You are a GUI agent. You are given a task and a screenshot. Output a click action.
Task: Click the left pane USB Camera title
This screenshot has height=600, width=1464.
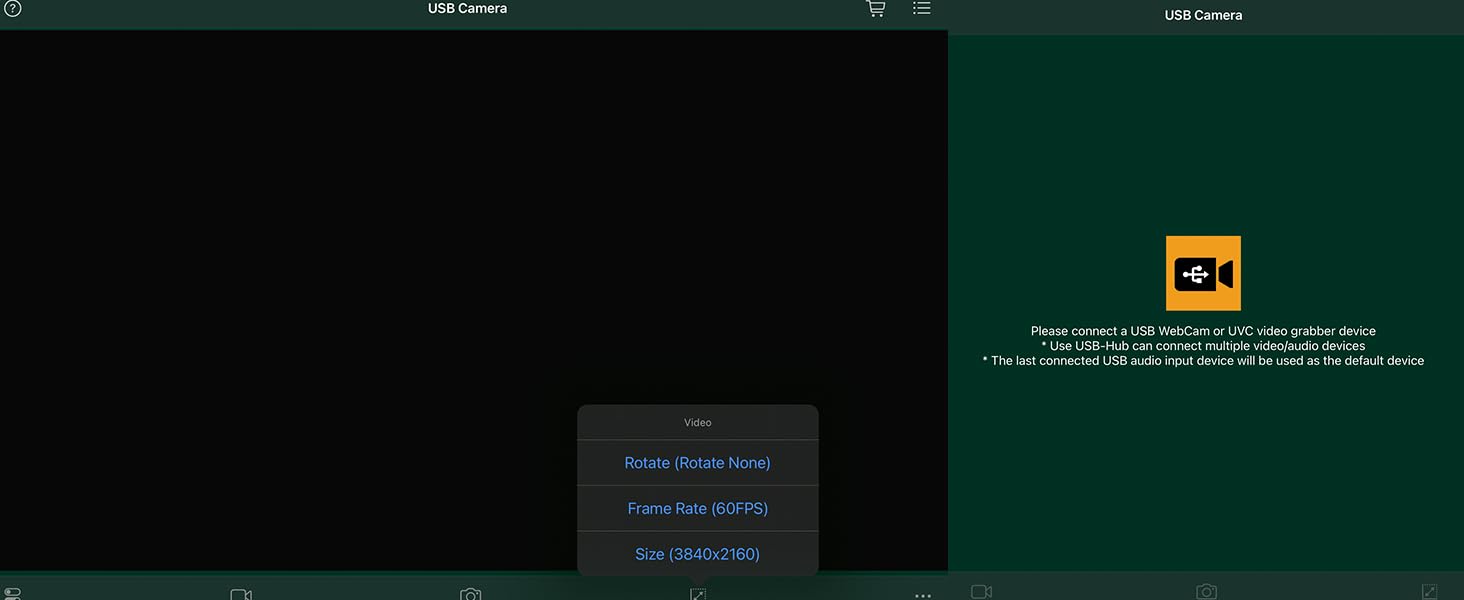click(467, 9)
